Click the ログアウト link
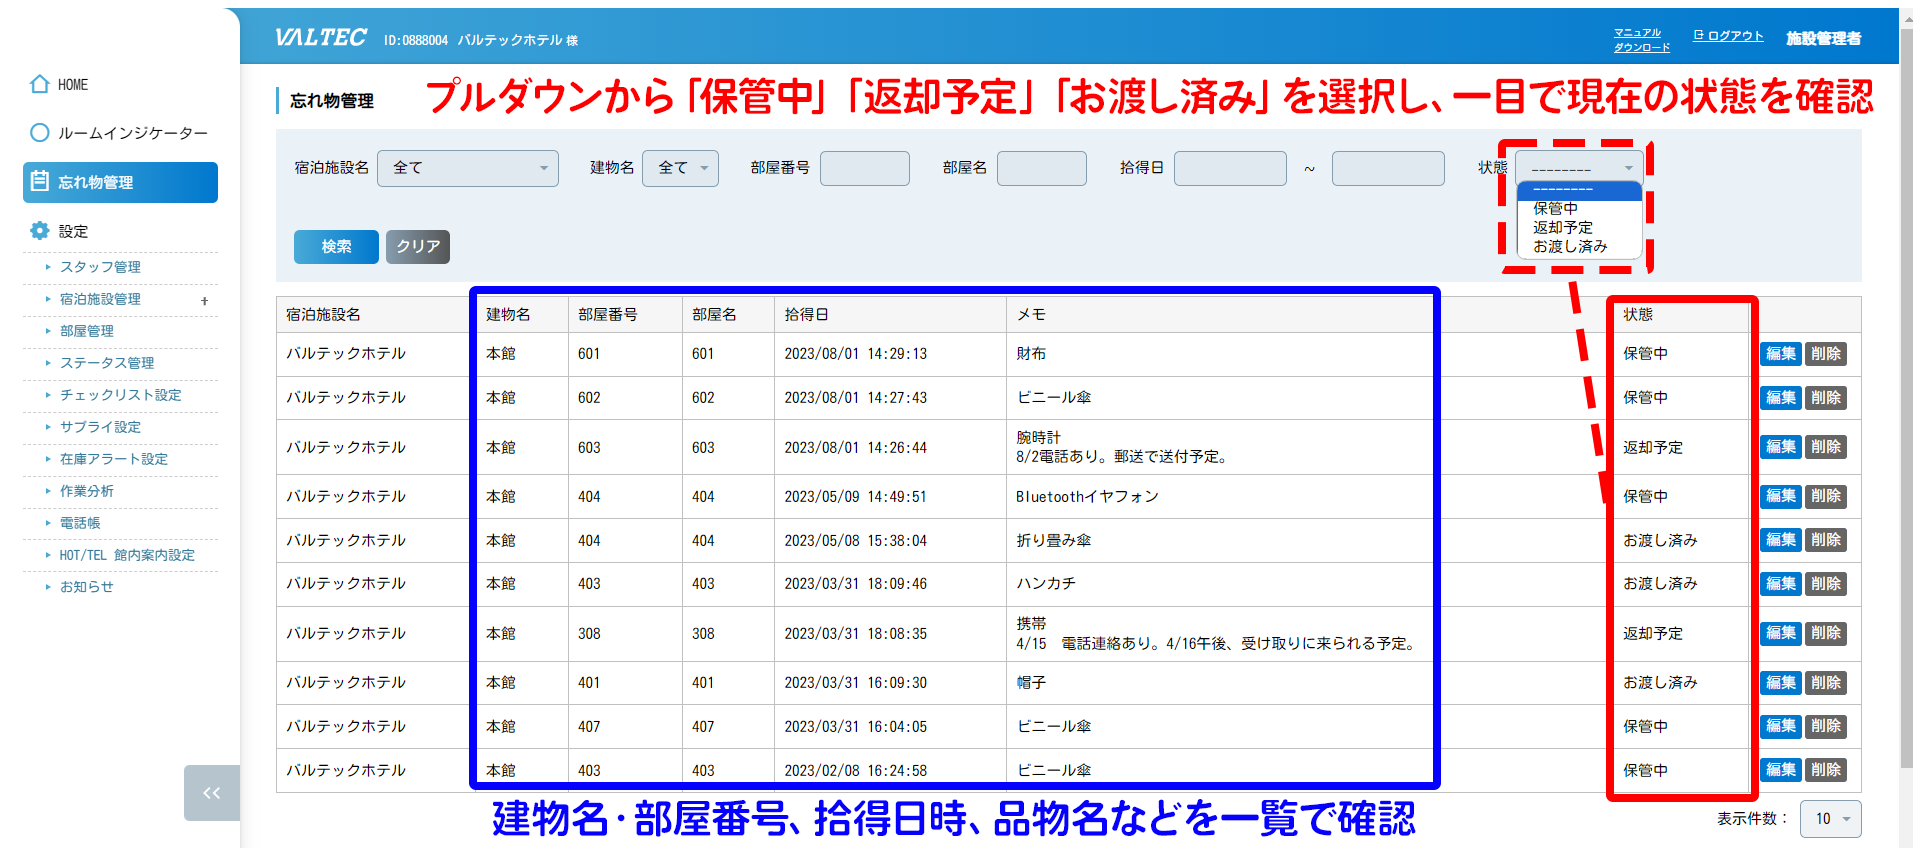 pyautogui.click(x=1728, y=36)
